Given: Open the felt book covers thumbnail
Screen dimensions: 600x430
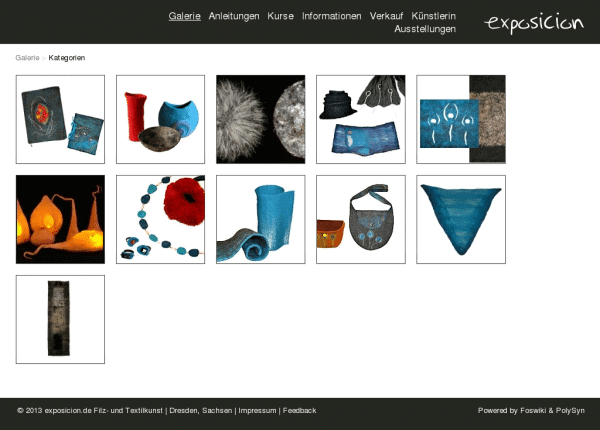Looking at the screenshot, I should (x=60, y=119).
